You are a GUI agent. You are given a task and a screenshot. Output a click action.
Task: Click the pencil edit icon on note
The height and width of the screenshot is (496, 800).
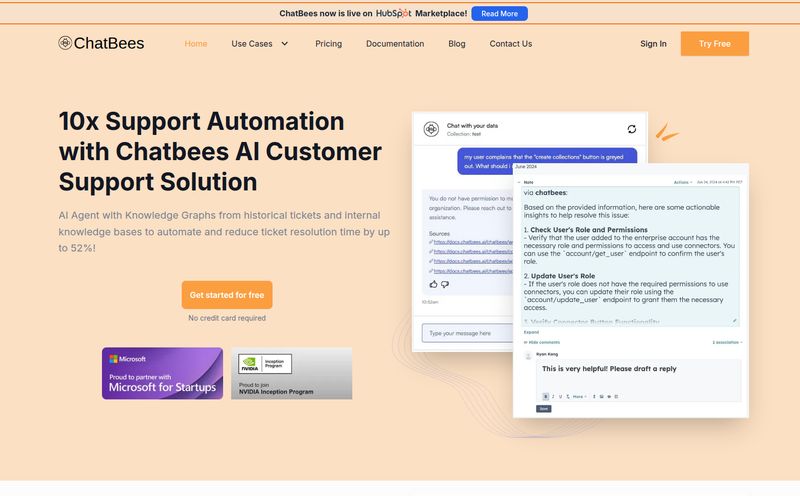pyautogui.click(x=735, y=321)
